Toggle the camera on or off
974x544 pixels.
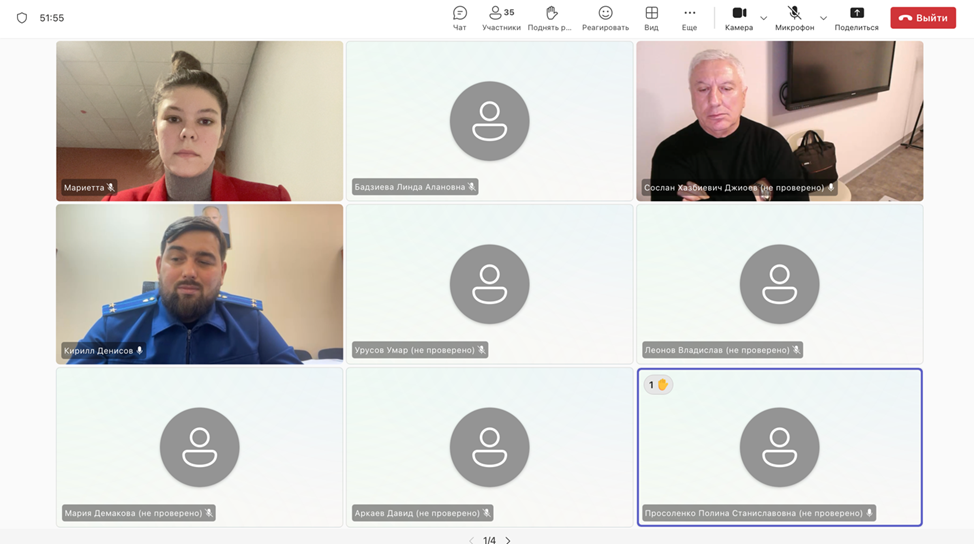(739, 18)
